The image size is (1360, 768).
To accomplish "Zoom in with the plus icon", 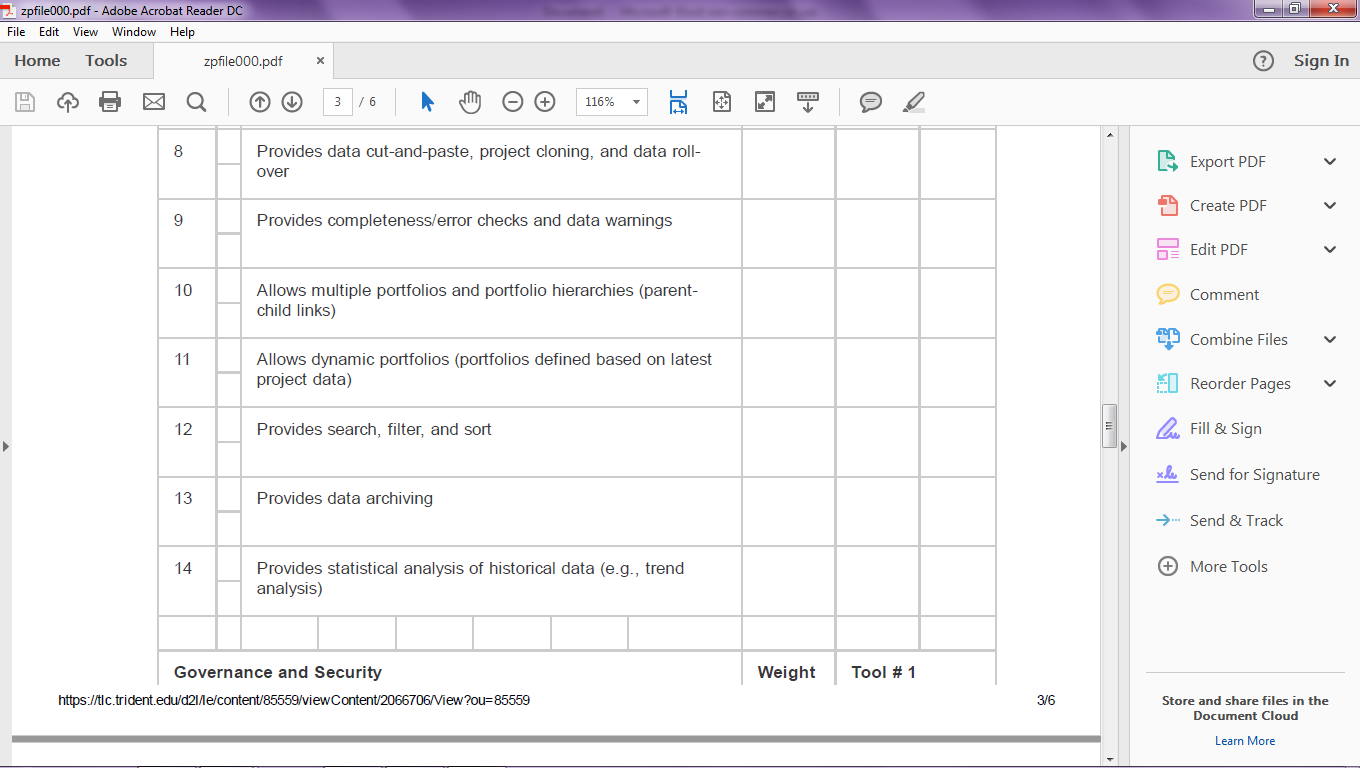I will (544, 101).
